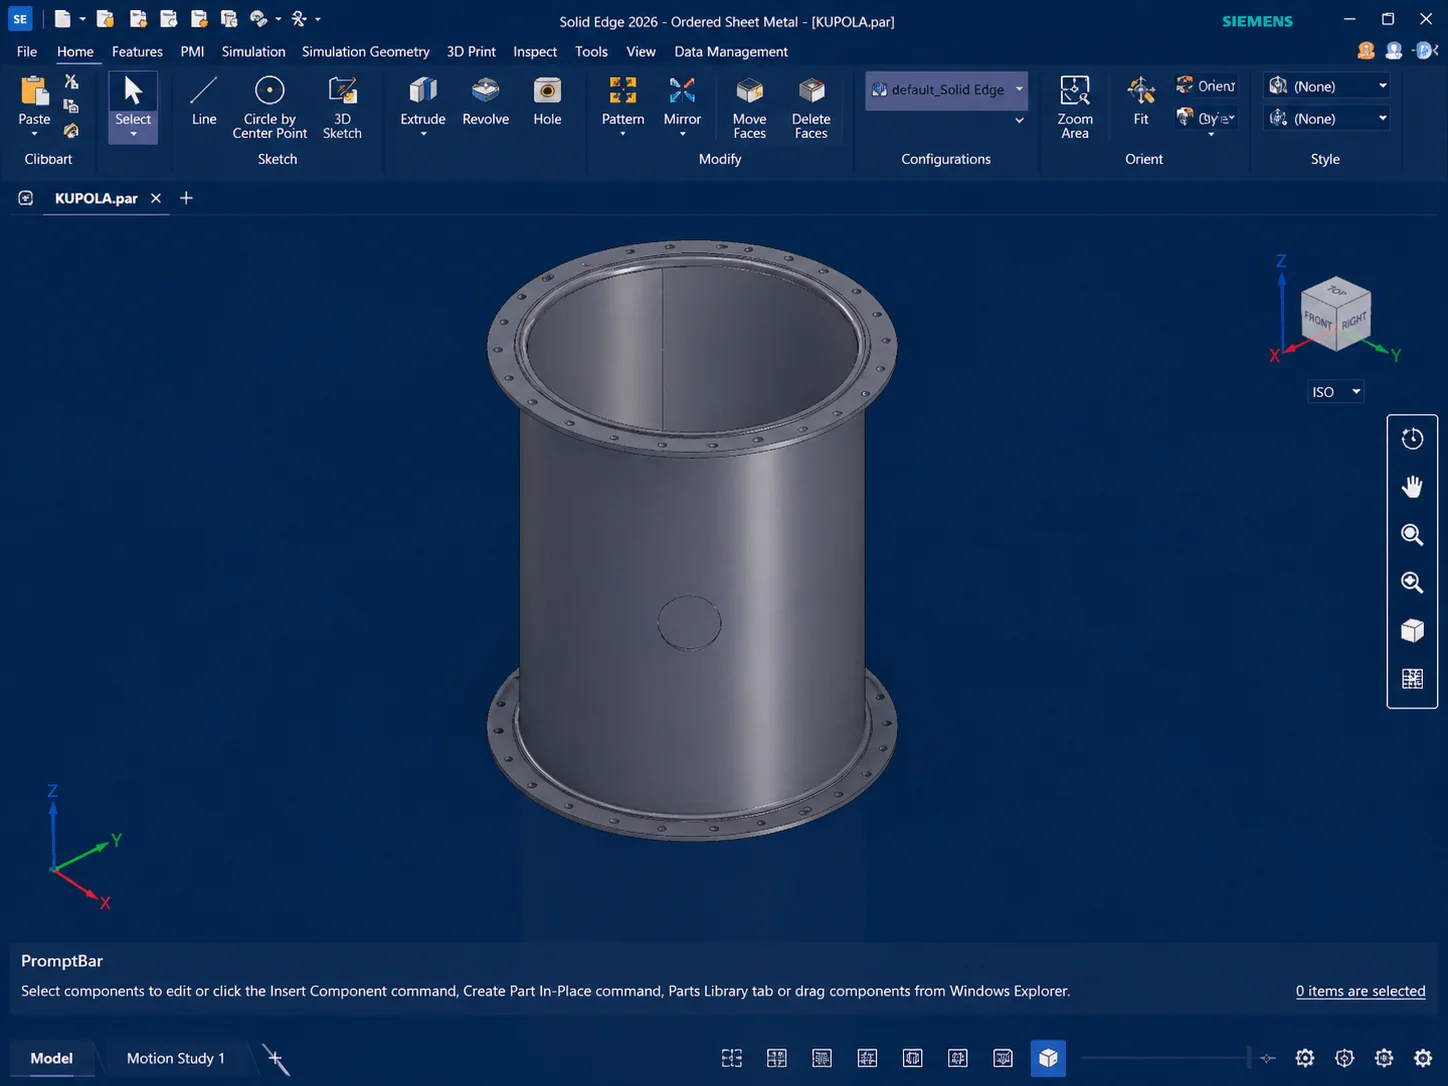Expand the Pattern options arrow
Image resolution: width=1448 pixels, height=1086 pixels.
(x=623, y=134)
